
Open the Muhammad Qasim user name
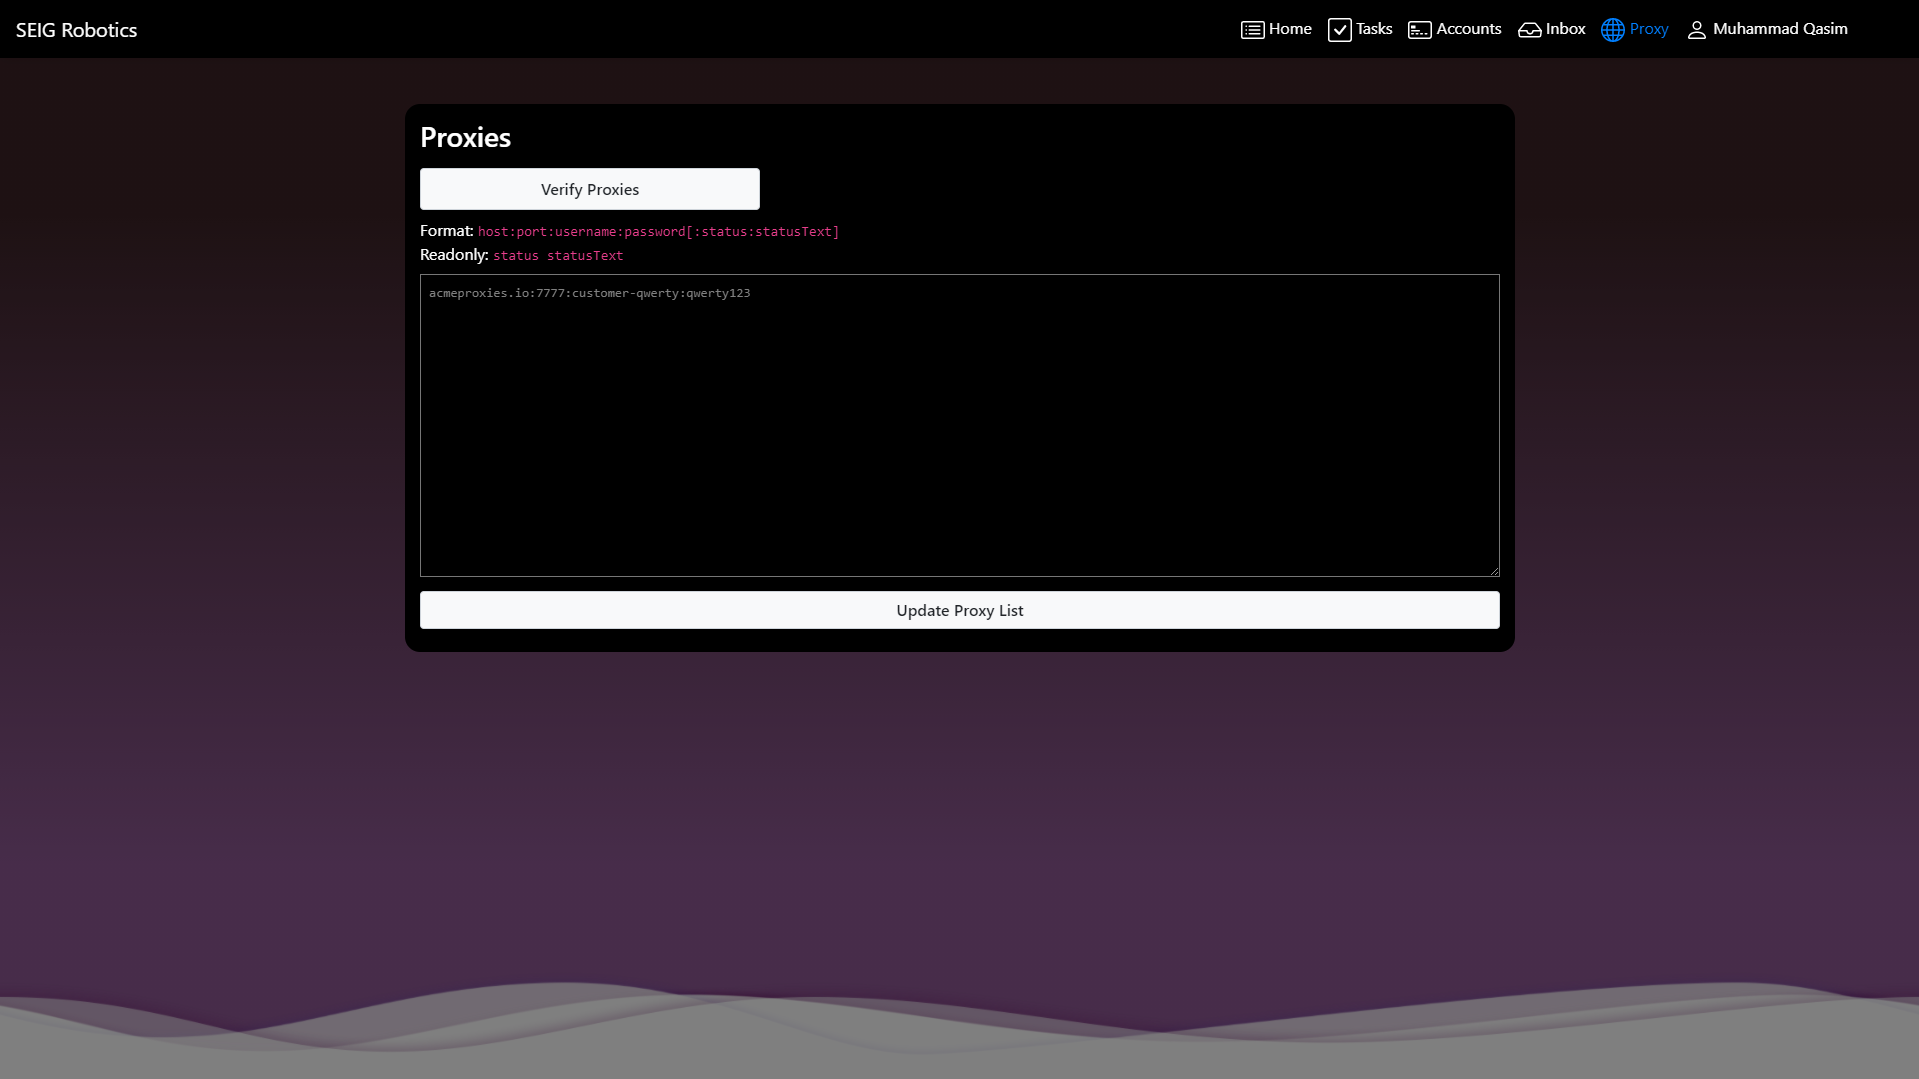click(x=1779, y=29)
